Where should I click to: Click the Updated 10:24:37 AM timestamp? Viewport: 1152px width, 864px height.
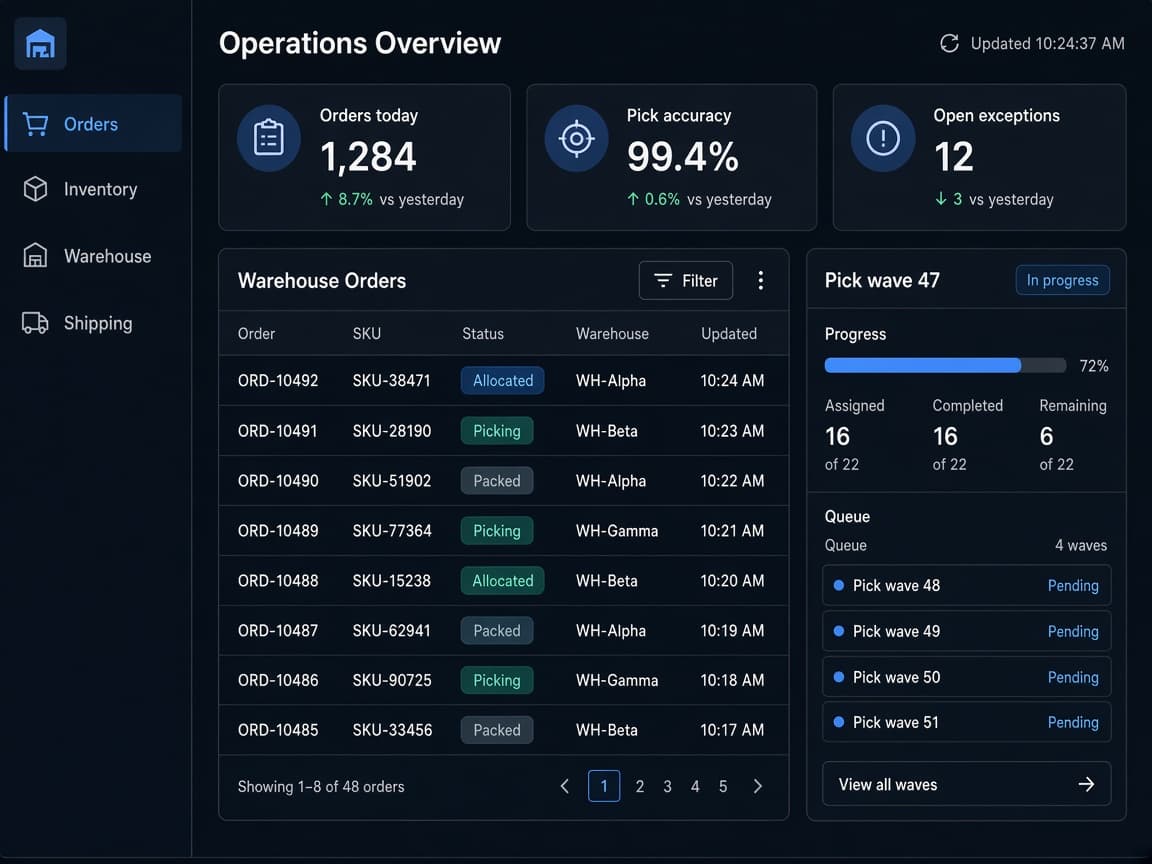[x=1047, y=43]
